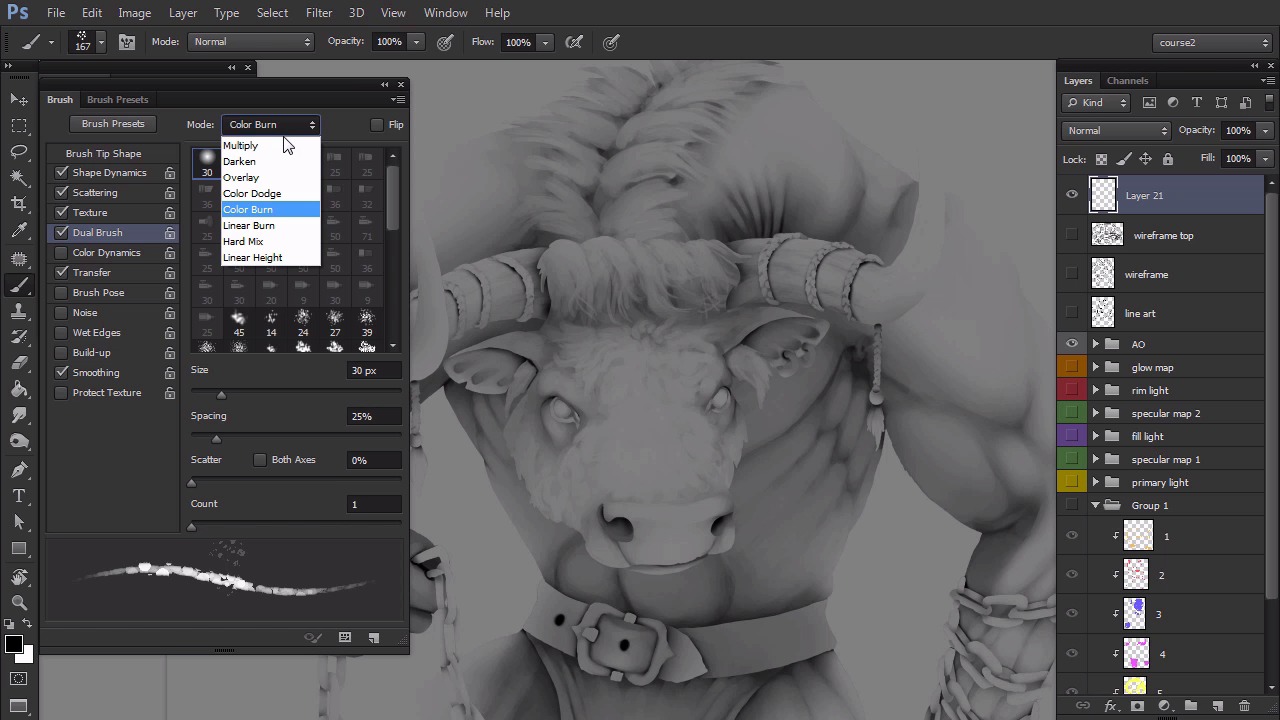This screenshot has height=720, width=1280.
Task: Switch to the Channels tab
Action: 1127,81
